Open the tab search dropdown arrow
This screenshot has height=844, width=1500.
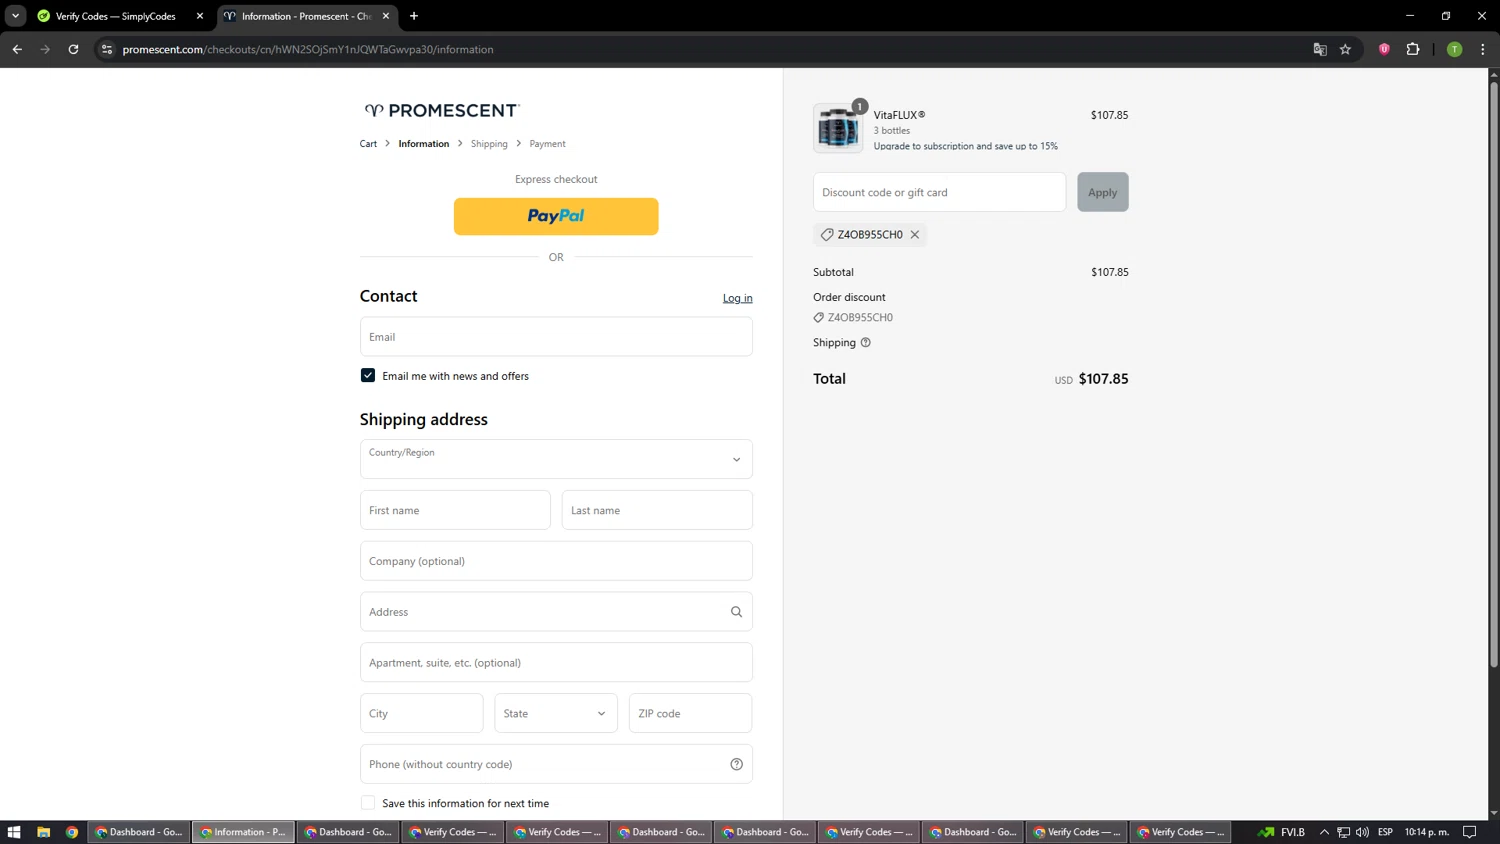point(15,16)
